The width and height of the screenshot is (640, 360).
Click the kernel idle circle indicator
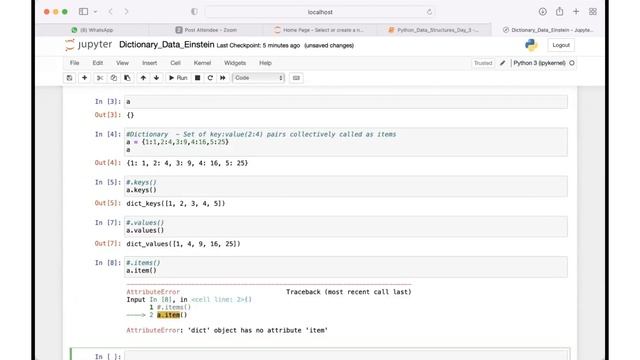[x=571, y=63]
